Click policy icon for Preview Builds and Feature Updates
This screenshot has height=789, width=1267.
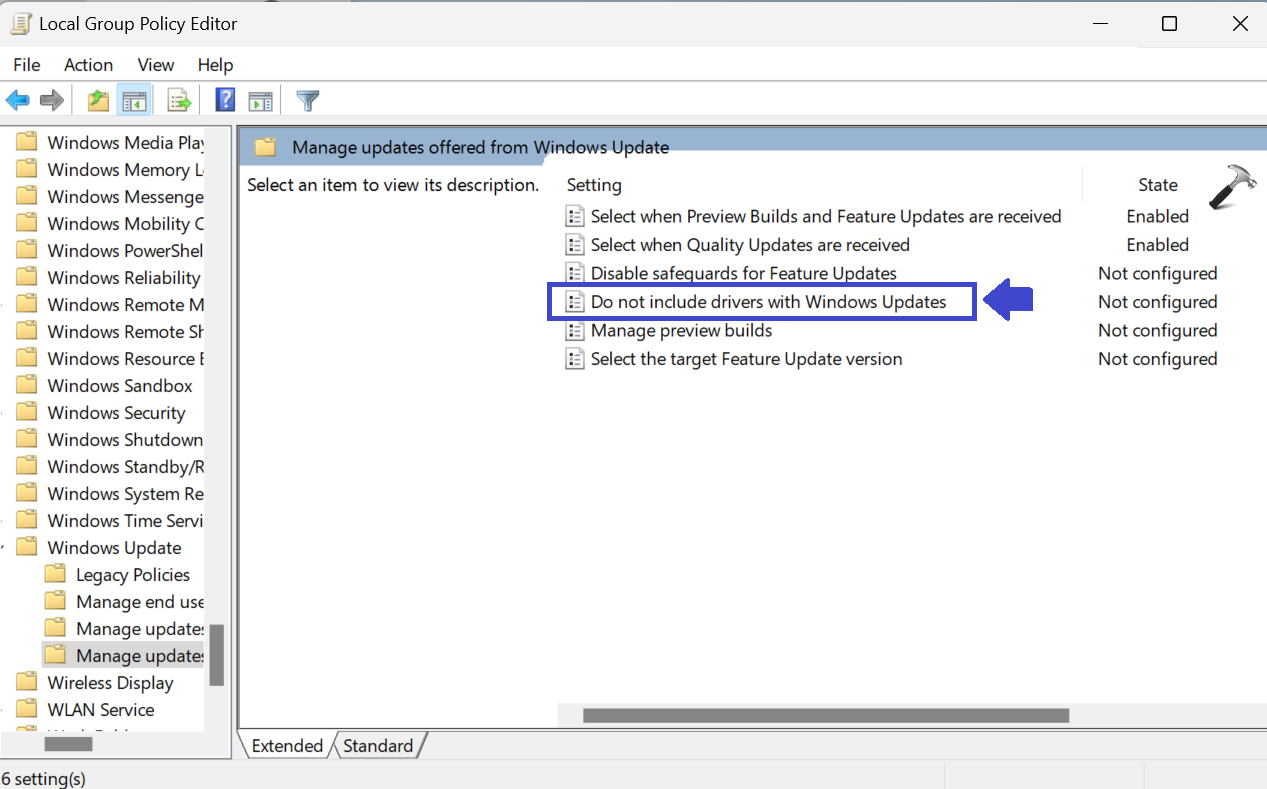[x=575, y=216]
